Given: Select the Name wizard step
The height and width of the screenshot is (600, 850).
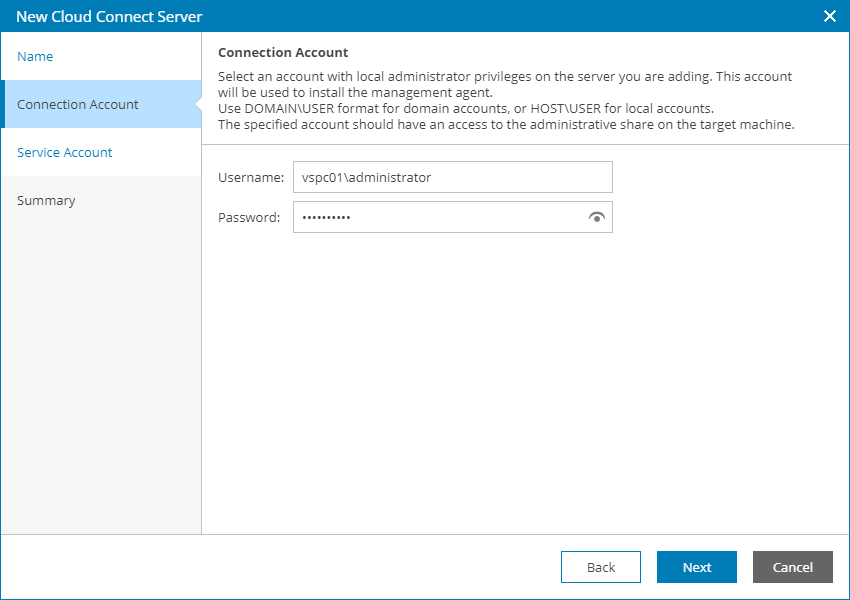Looking at the screenshot, I should [35, 57].
